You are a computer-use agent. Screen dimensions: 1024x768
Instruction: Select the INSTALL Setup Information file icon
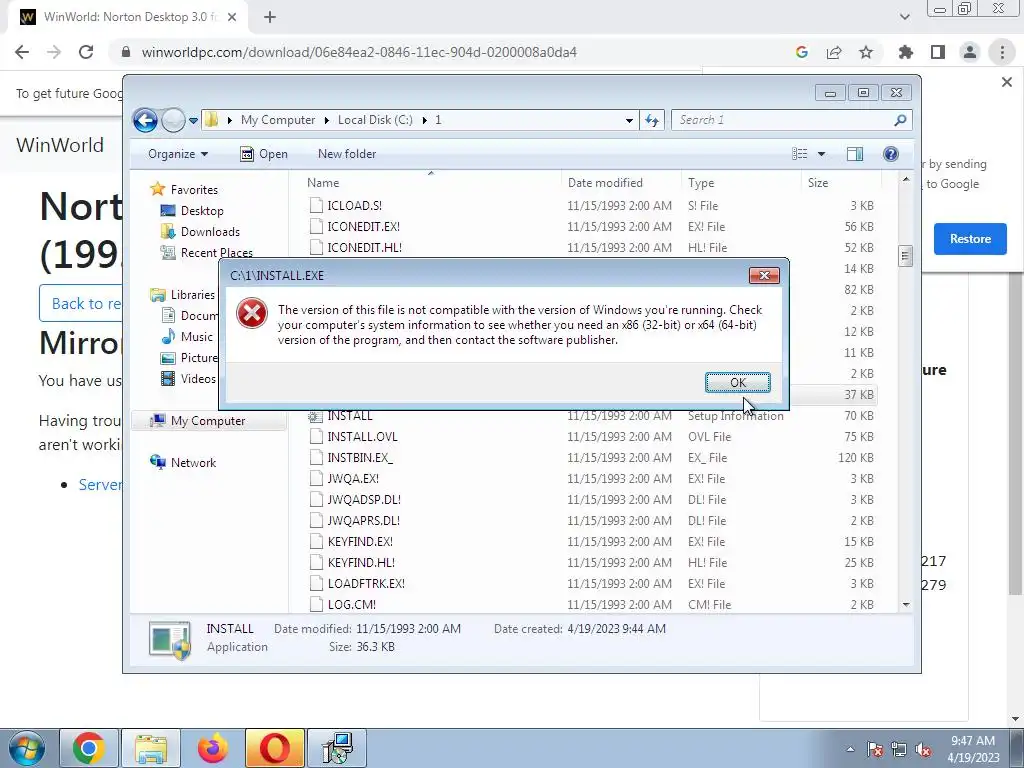tap(315, 416)
